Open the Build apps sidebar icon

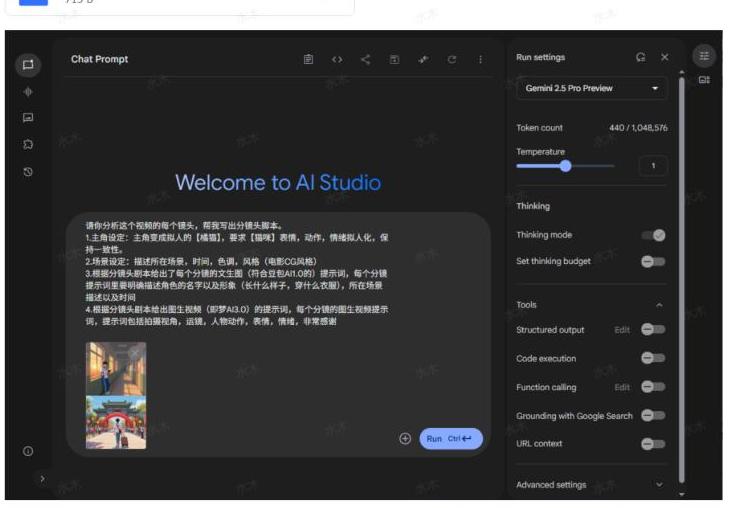point(28,145)
